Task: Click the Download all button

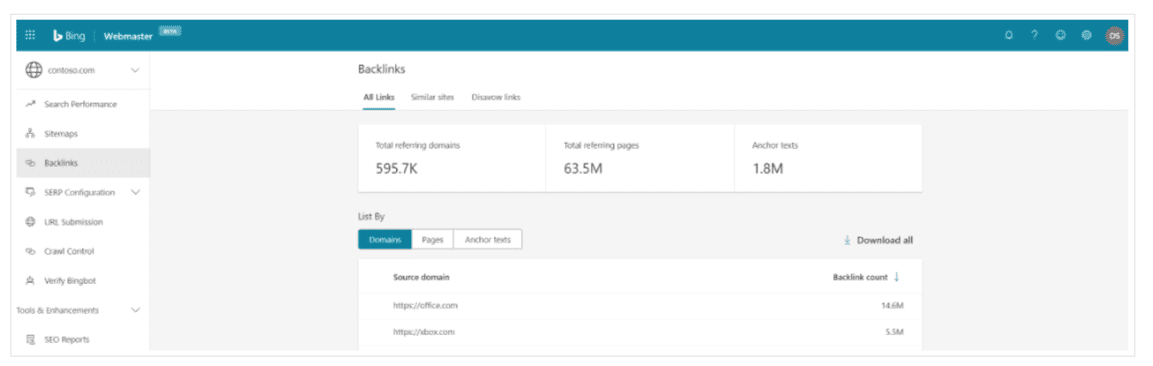Action: click(878, 240)
